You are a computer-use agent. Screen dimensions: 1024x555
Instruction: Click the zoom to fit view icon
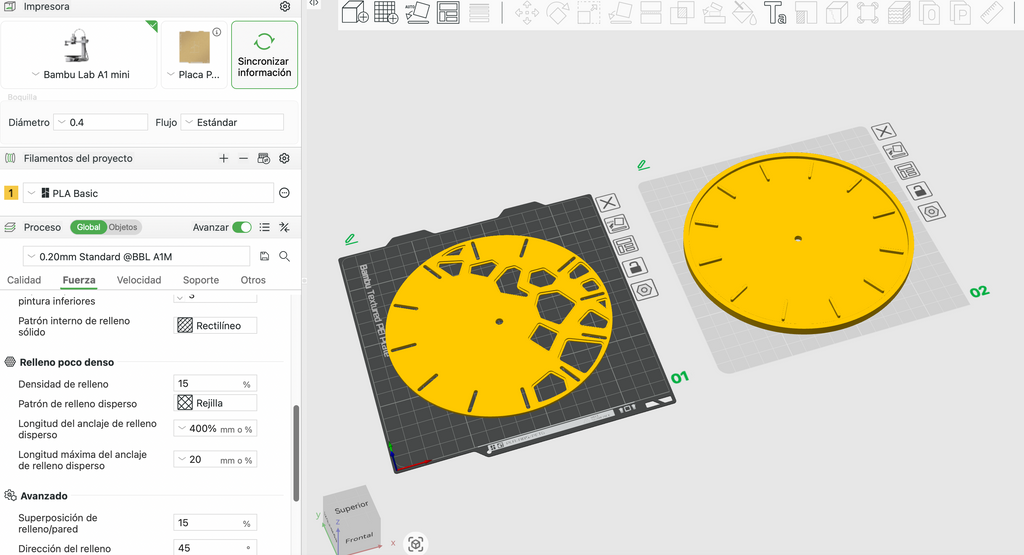tap(415, 543)
